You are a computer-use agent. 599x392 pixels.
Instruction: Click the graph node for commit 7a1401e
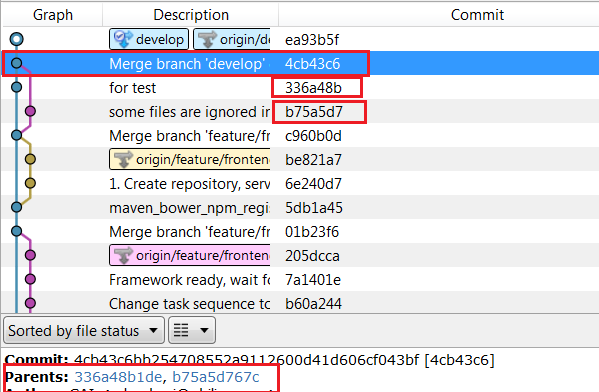pyautogui.click(x=30, y=279)
